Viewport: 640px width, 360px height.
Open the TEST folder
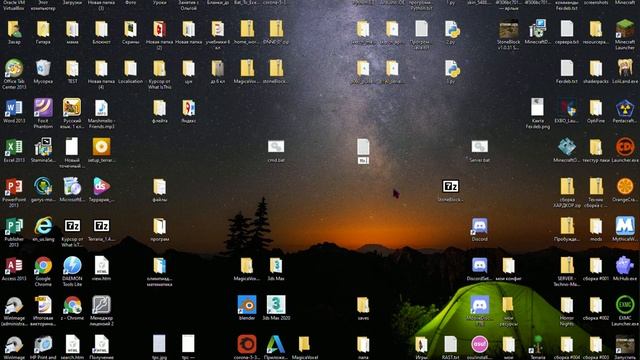pyautogui.click(x=72, y=69)
